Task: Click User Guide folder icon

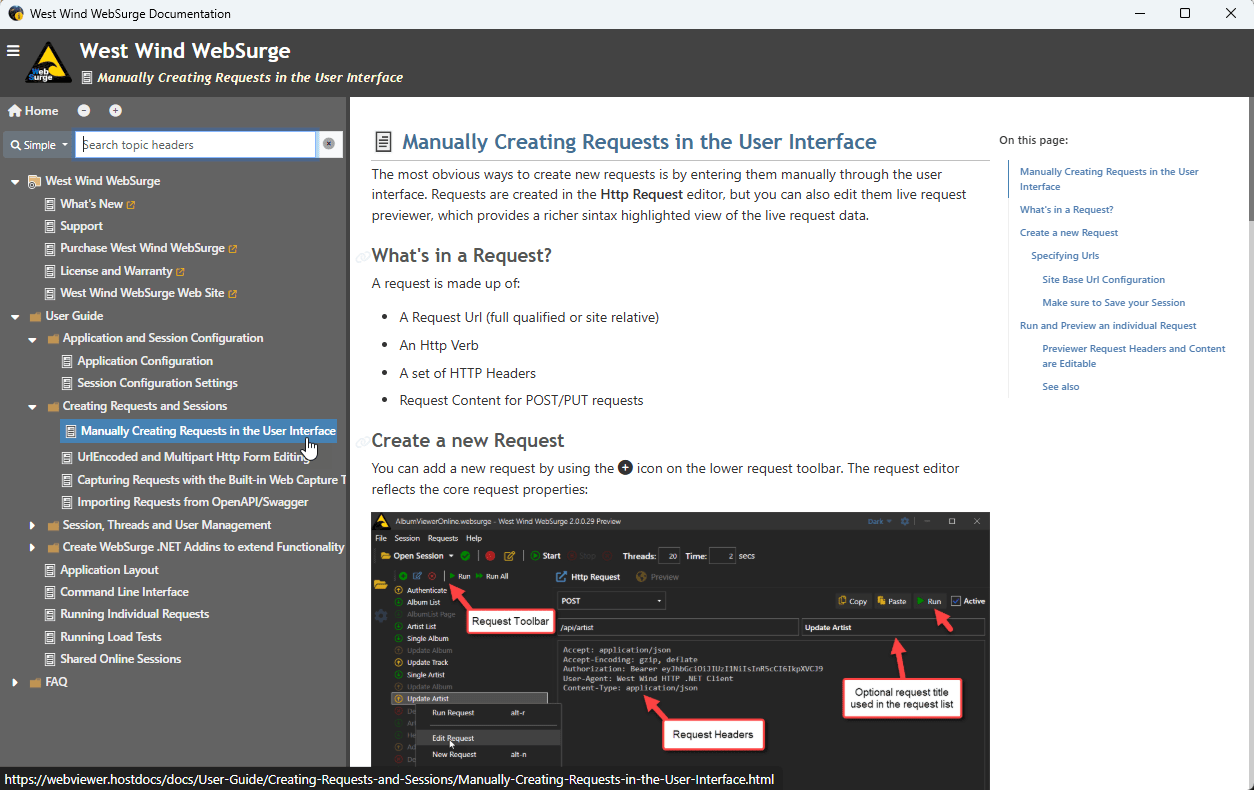Action: 35,317
